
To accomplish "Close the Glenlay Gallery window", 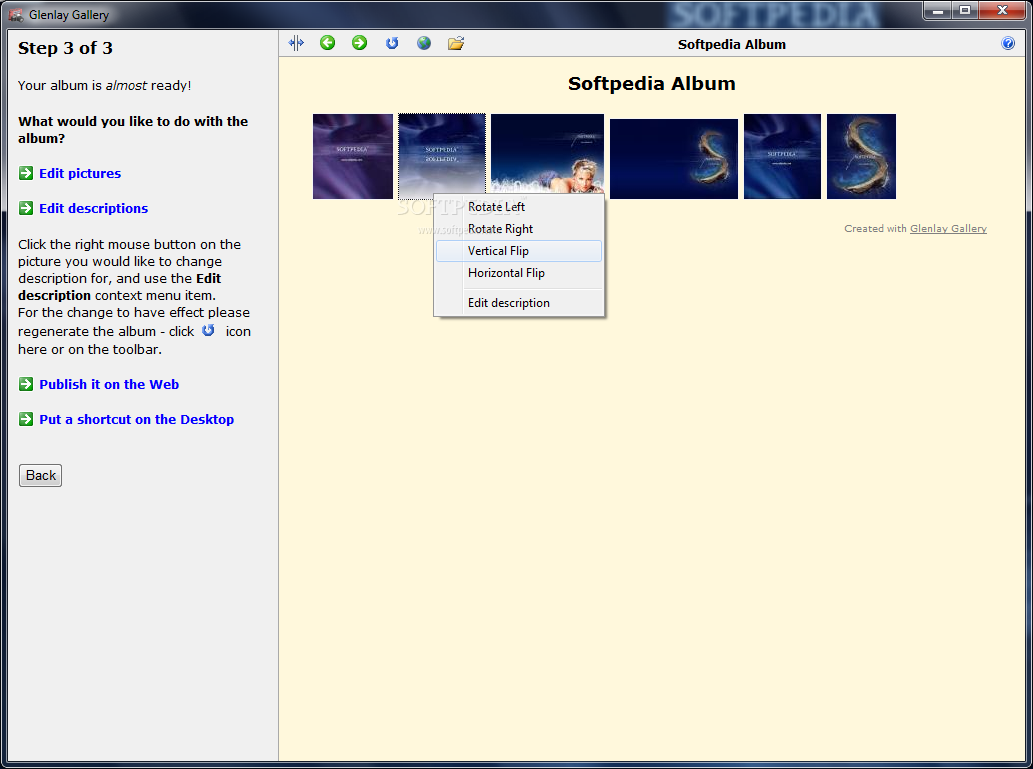I will [x=1002, y=10].
